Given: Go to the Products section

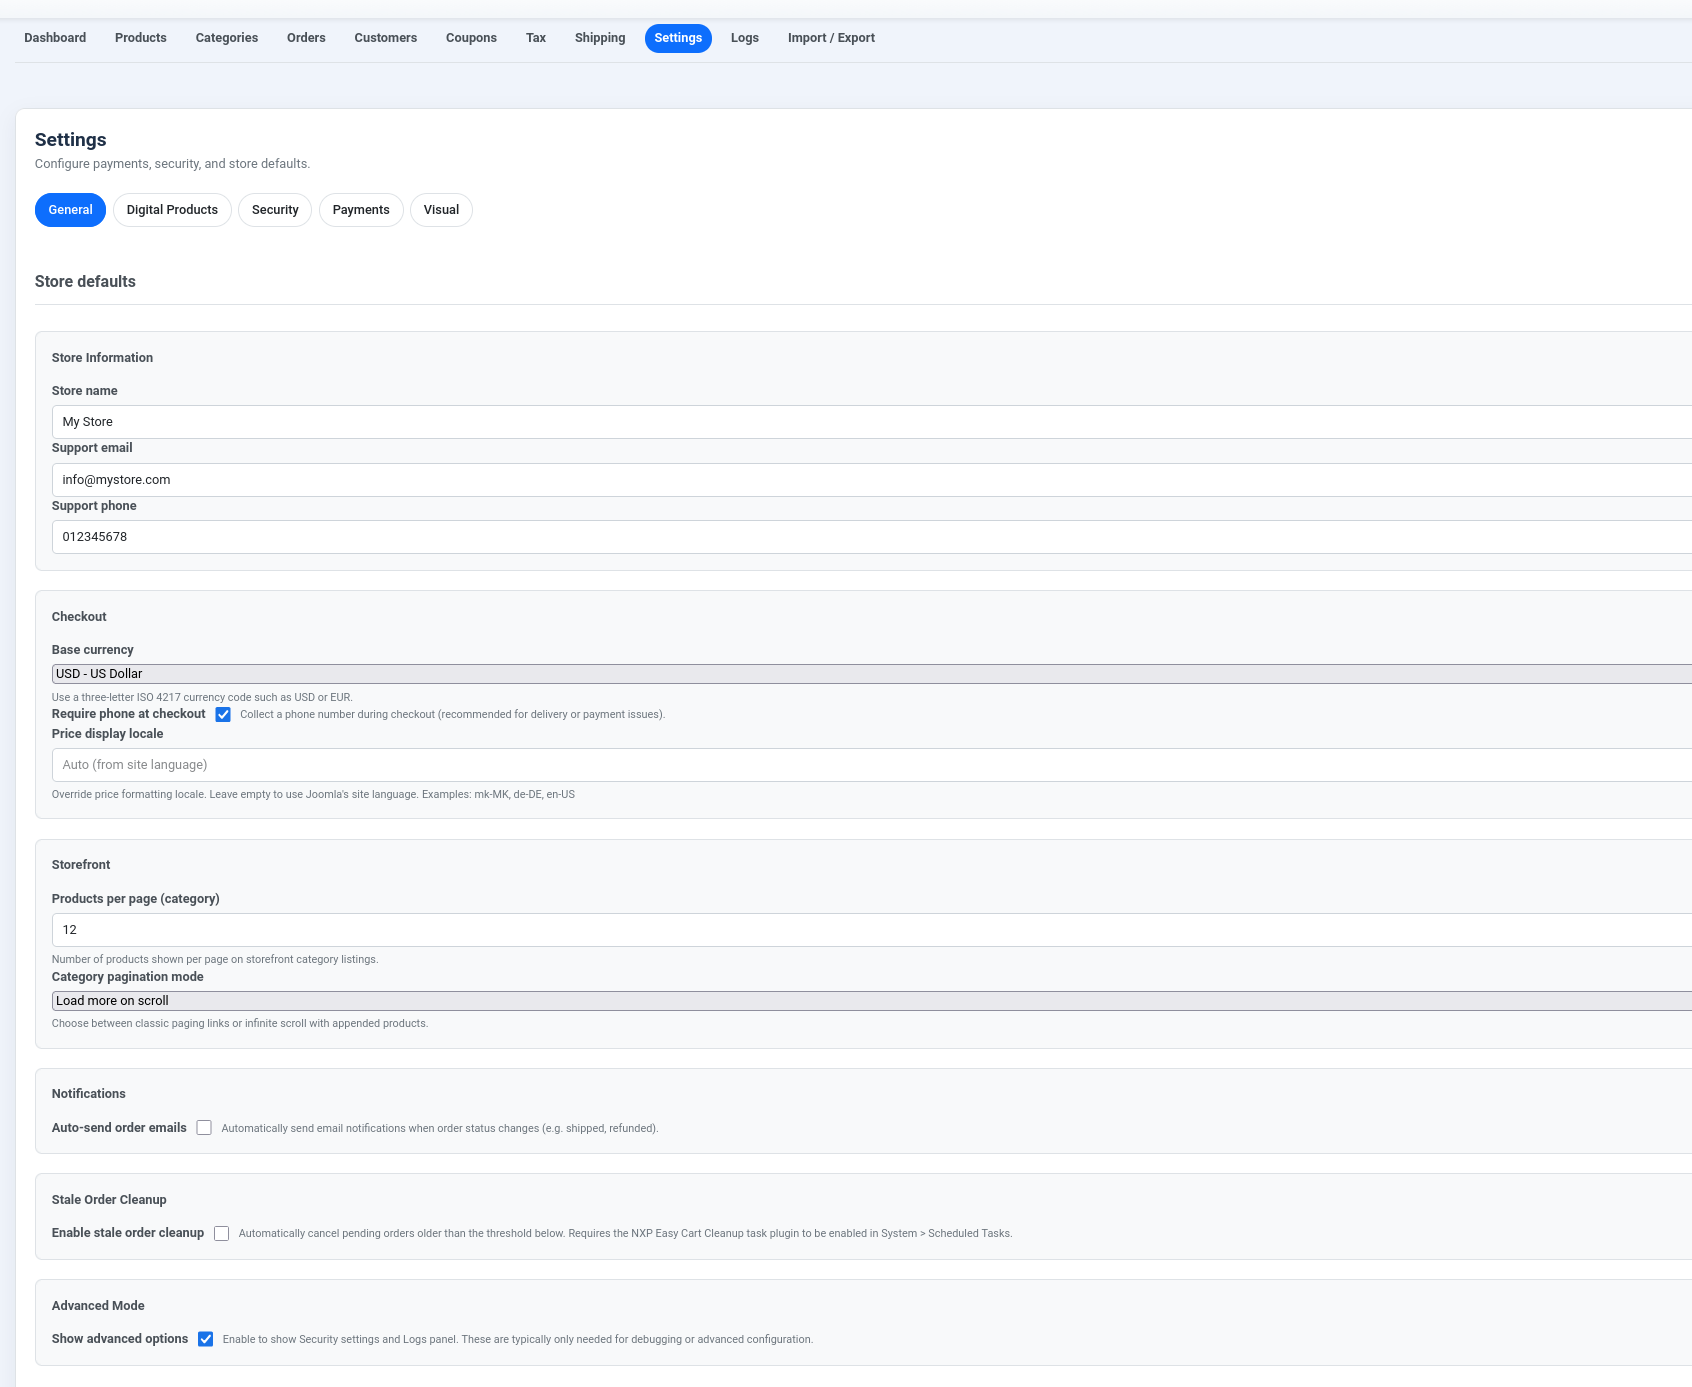Looking at the screenshot, I should click(x=140, y=38).
